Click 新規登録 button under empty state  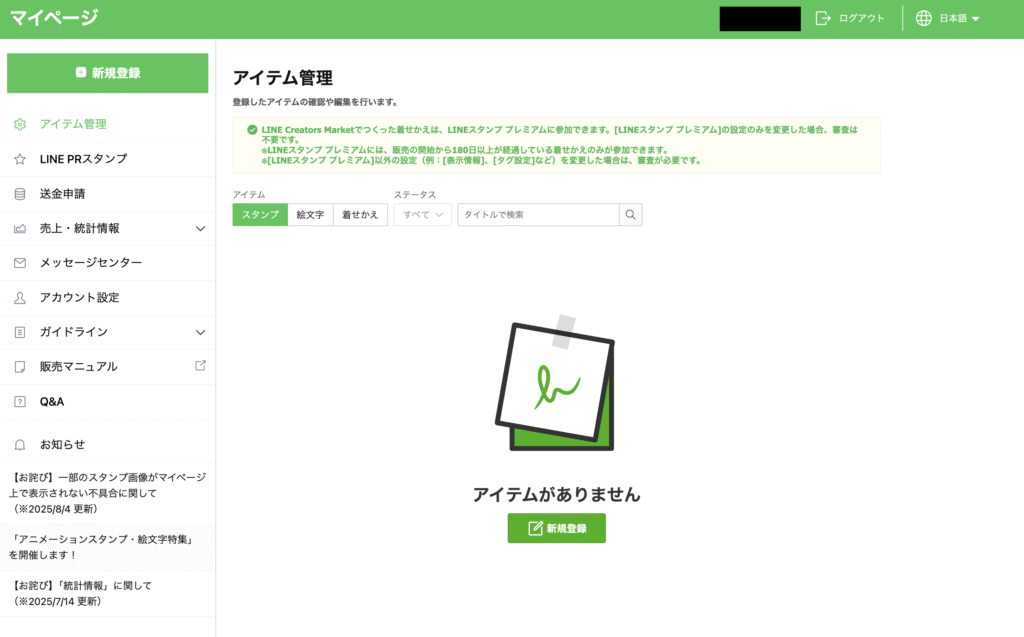556,529
